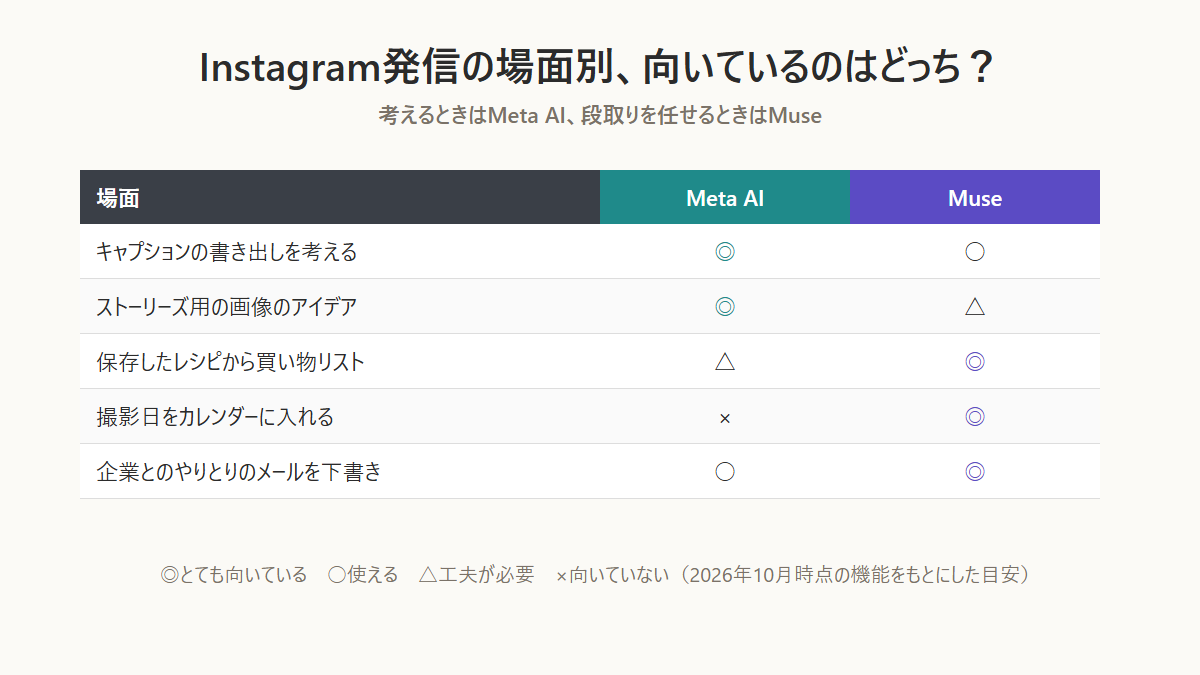Click Muse double-circle for メールを下書き row
This screenshot has width=1200, height=675.
pyautogui.click(x=975, y=472)
